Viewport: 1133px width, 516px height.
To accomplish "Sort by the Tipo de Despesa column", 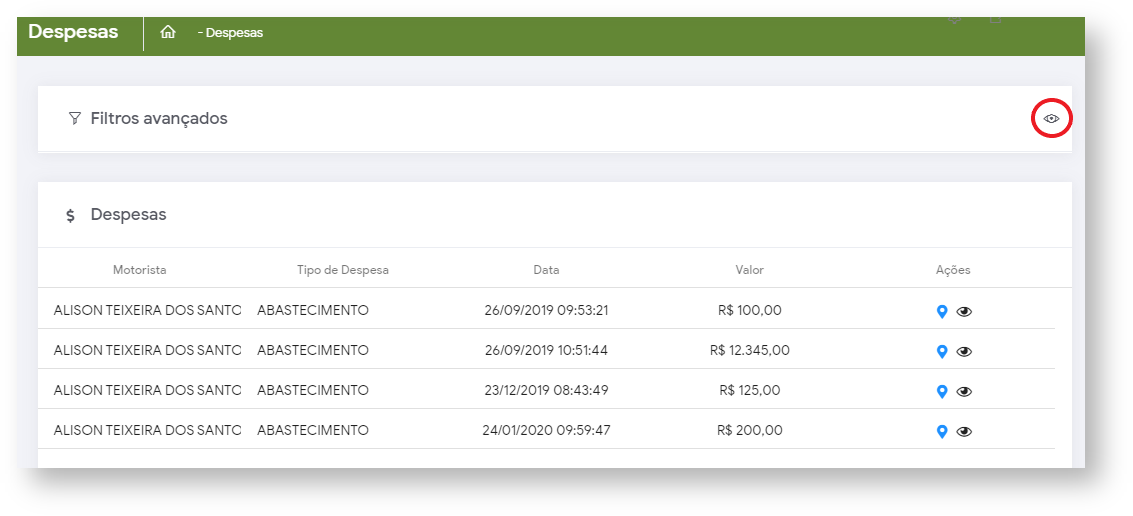I will tap(343, 270).
